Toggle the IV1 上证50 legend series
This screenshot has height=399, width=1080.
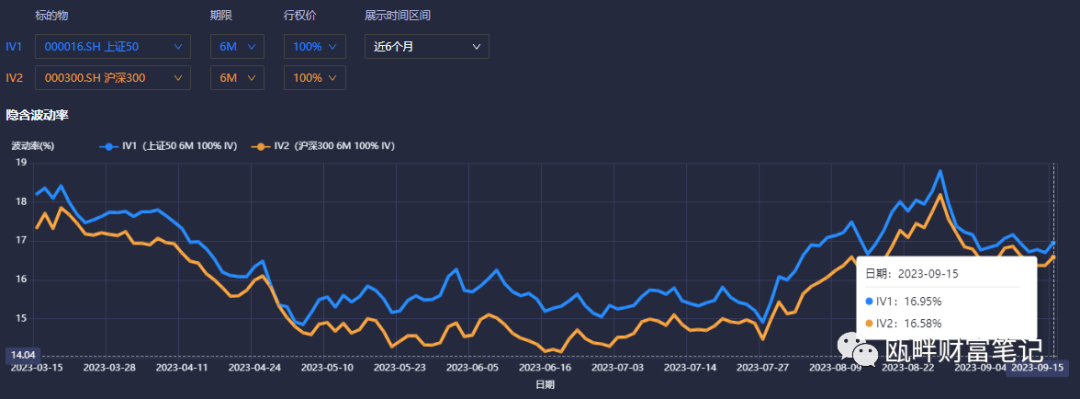tap(169, 146)
